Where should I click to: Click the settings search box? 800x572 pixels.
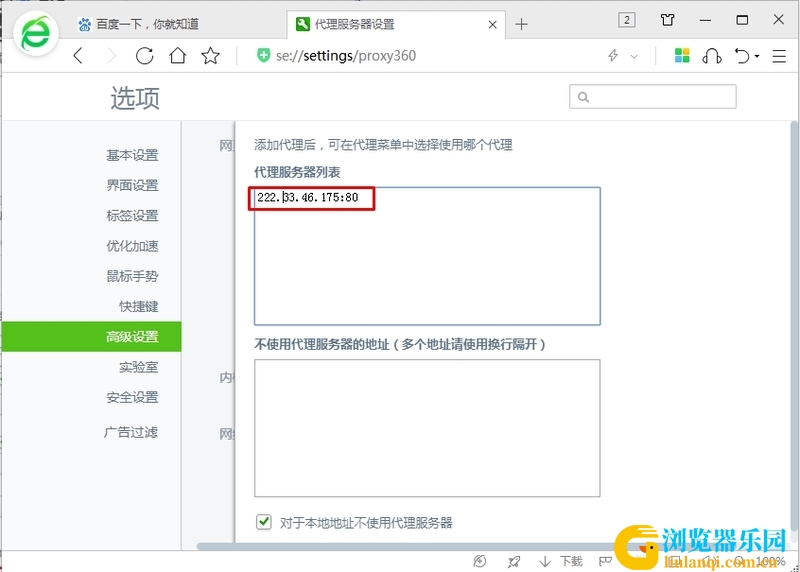tap(653, 96)
